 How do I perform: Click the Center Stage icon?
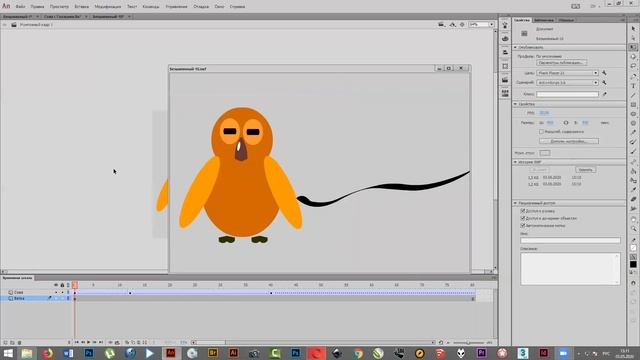462,24
